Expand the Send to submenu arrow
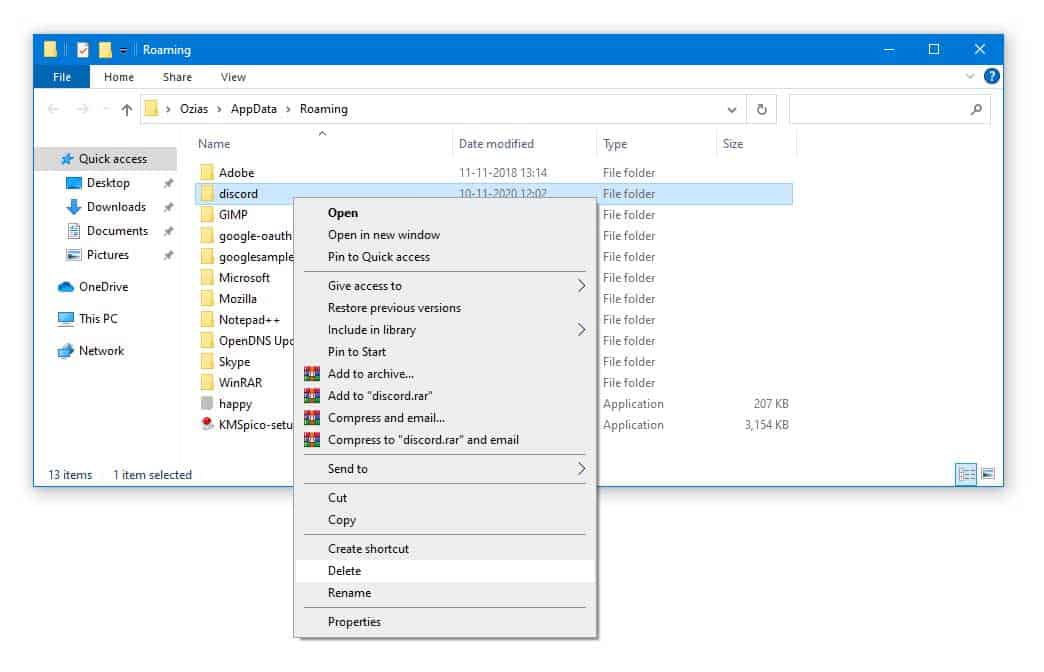1044x672 pixels. pos(581,469)
